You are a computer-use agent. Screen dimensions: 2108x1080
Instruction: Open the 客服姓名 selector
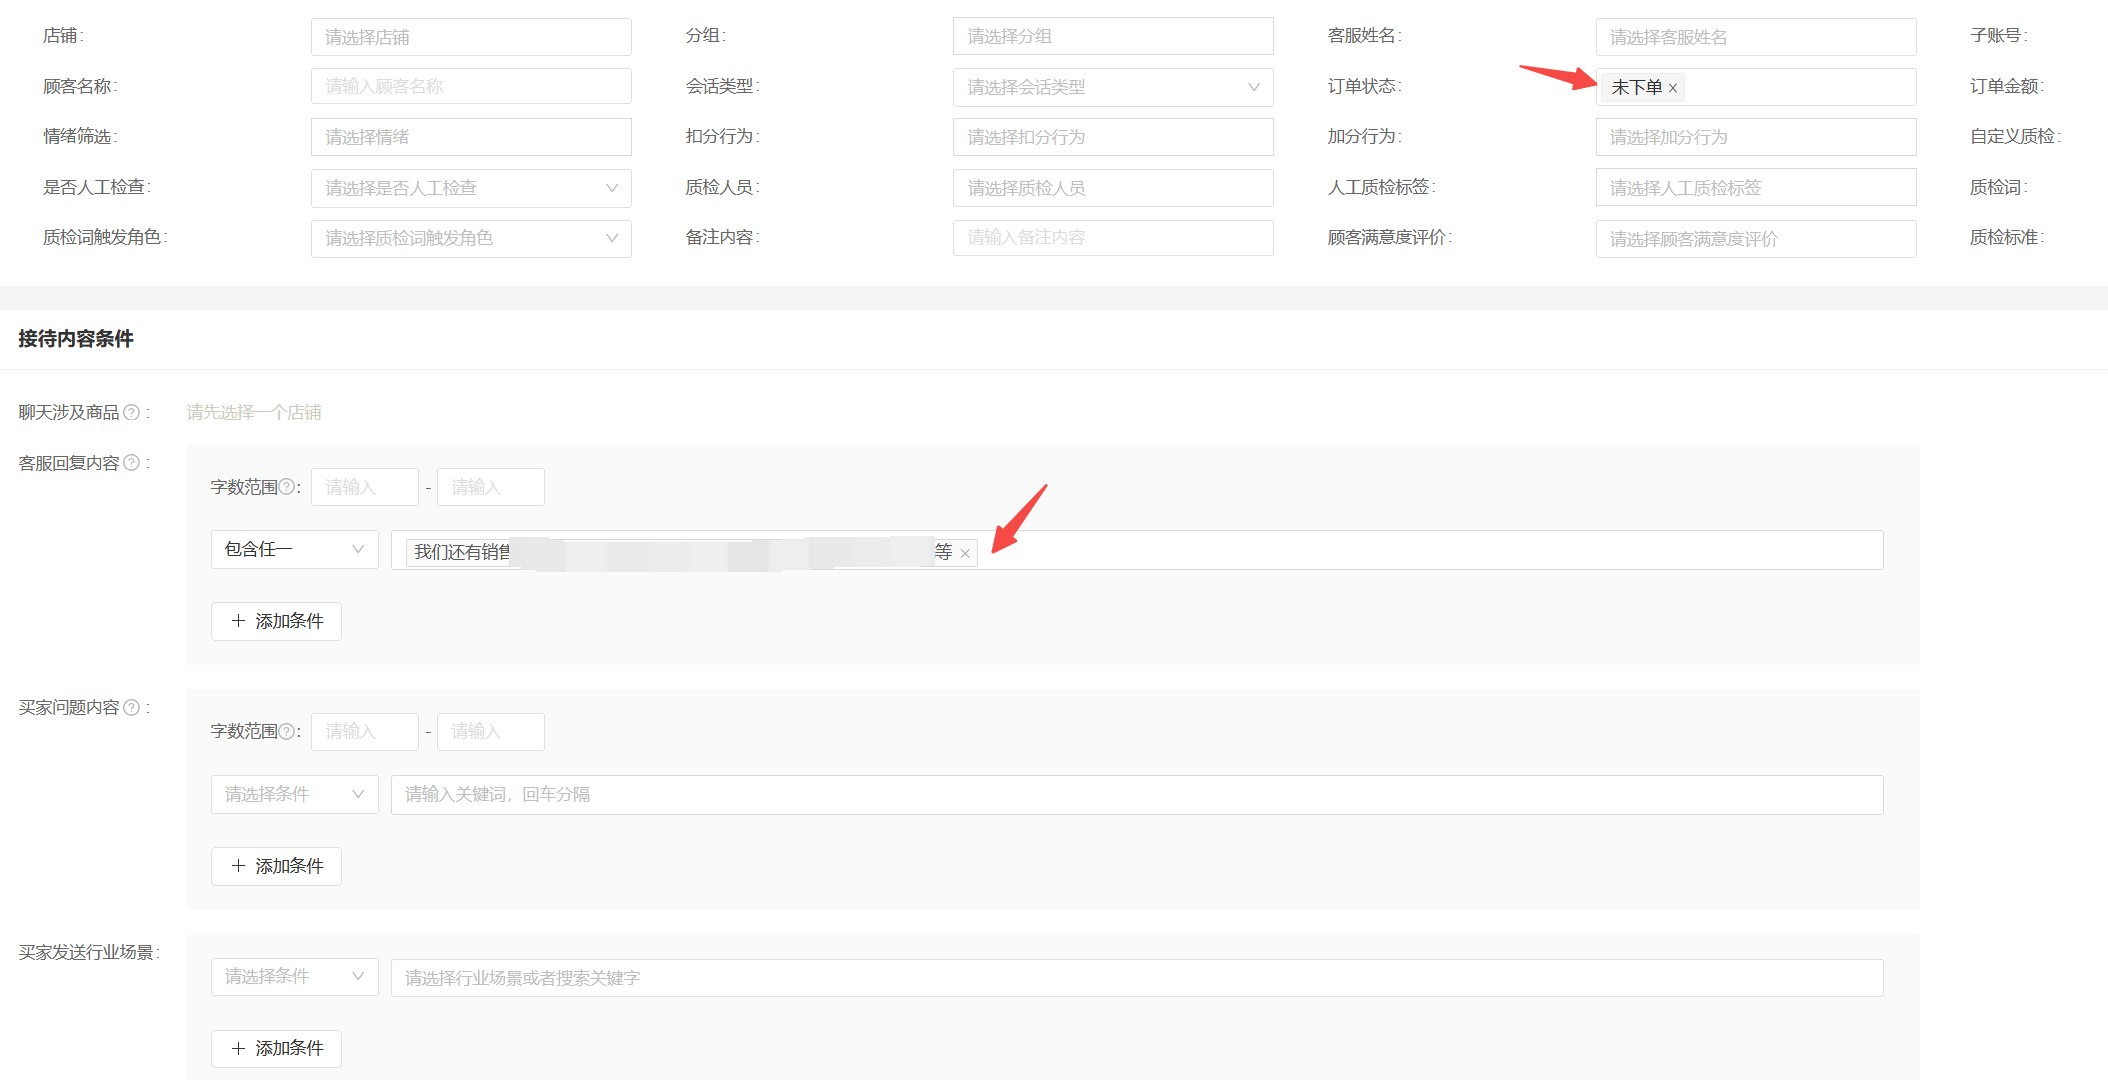coord(1756,37)
